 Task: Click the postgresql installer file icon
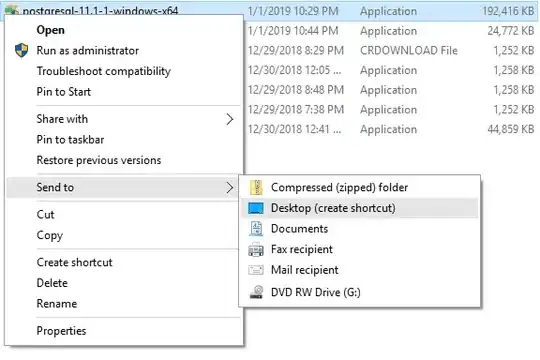[11, 10]
